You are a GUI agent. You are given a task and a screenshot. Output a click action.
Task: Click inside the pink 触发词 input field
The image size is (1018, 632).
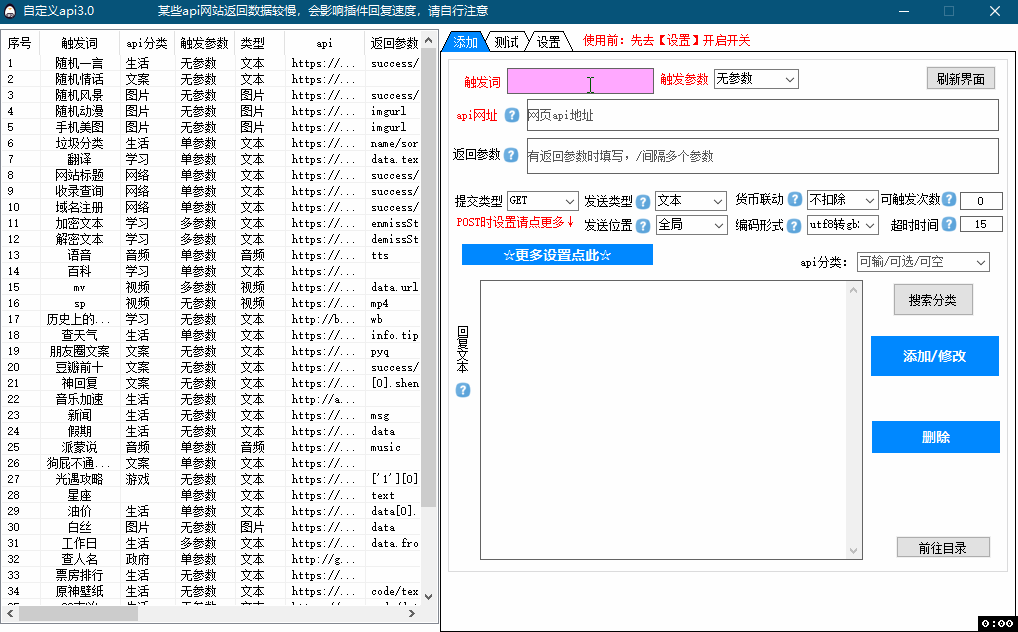(580, 80)
